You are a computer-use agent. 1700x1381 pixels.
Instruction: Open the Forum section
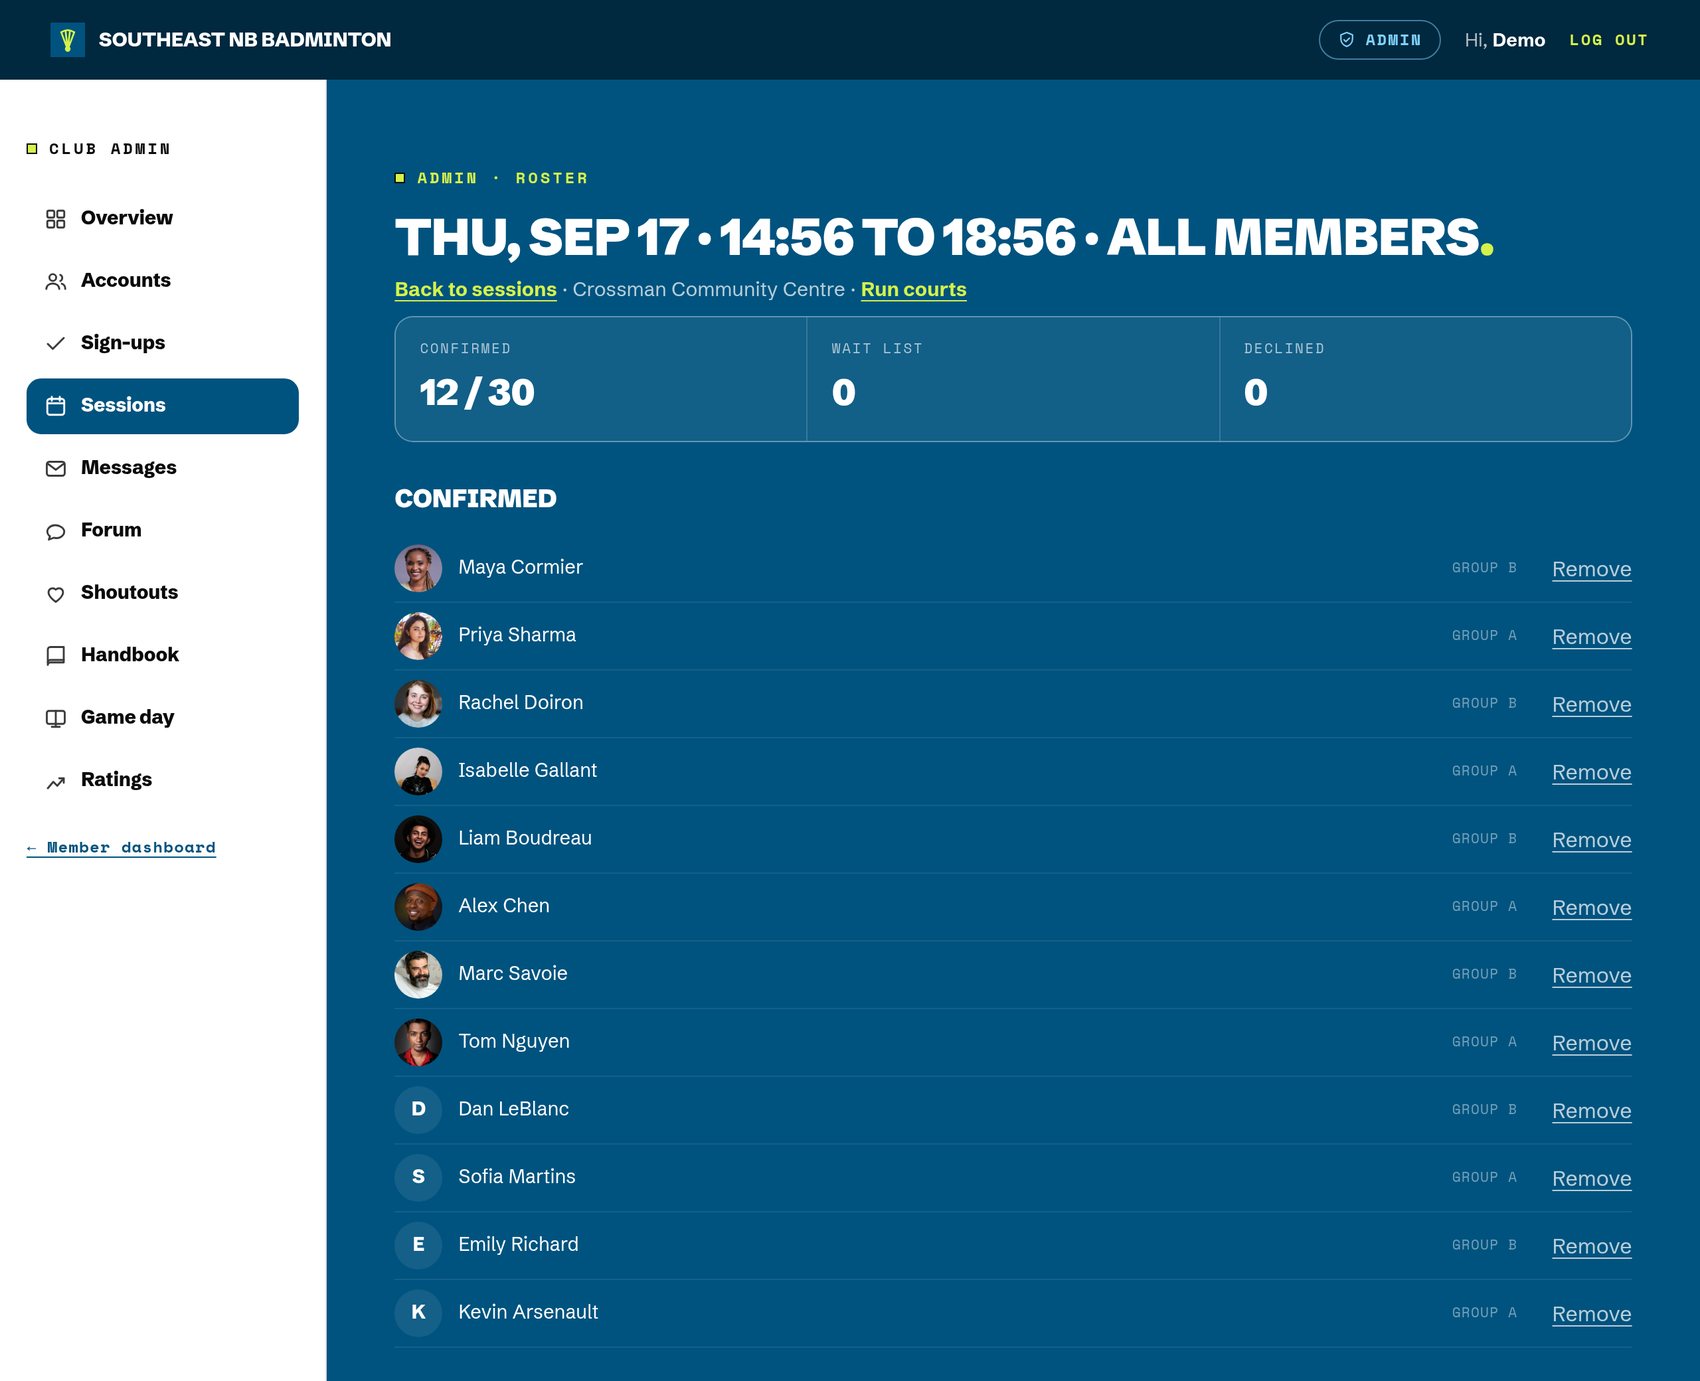(x=162, y=530)
